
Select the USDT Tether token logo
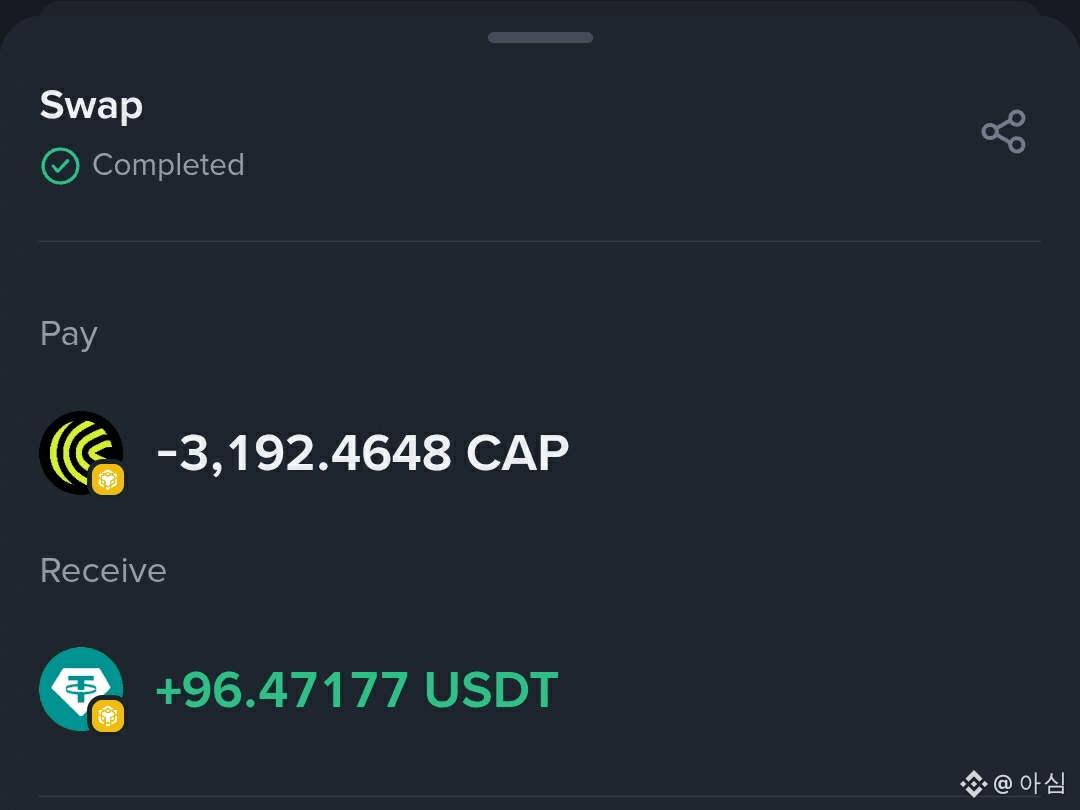(81, 689)
